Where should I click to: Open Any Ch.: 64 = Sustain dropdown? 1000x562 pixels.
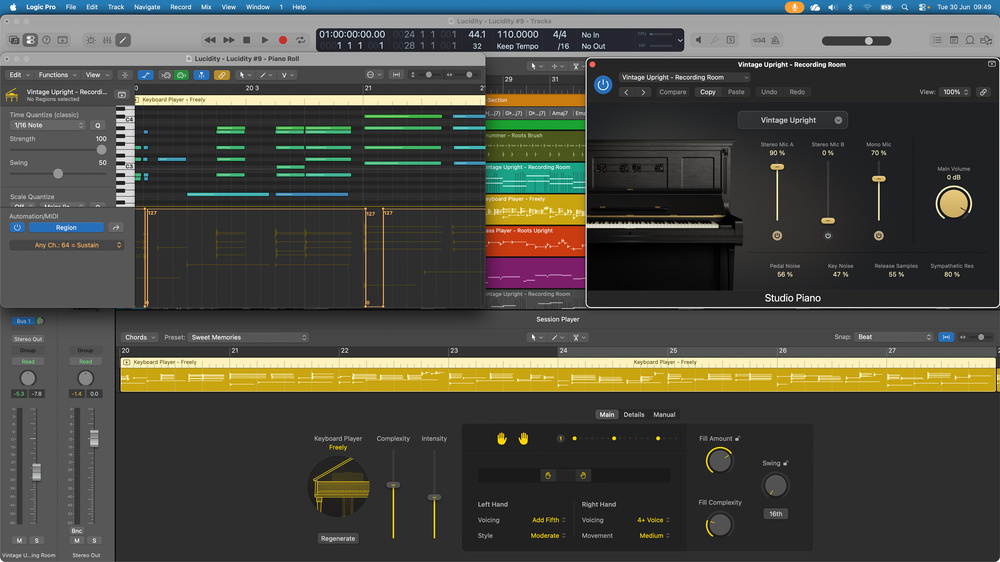click(67, 245)
